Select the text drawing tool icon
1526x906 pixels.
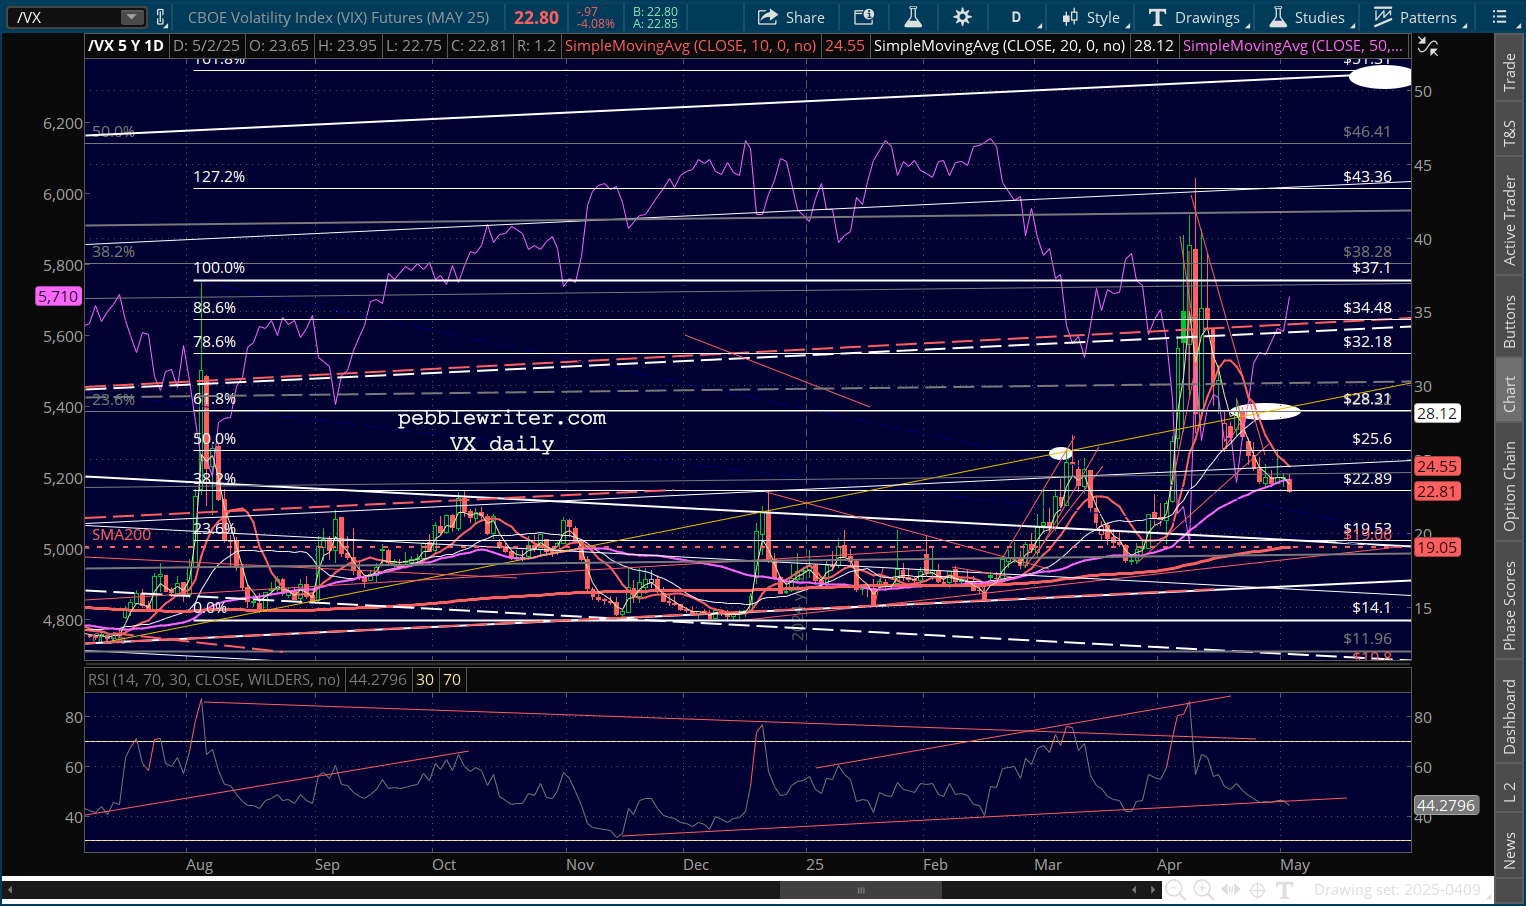click(x=1283, y=890)
